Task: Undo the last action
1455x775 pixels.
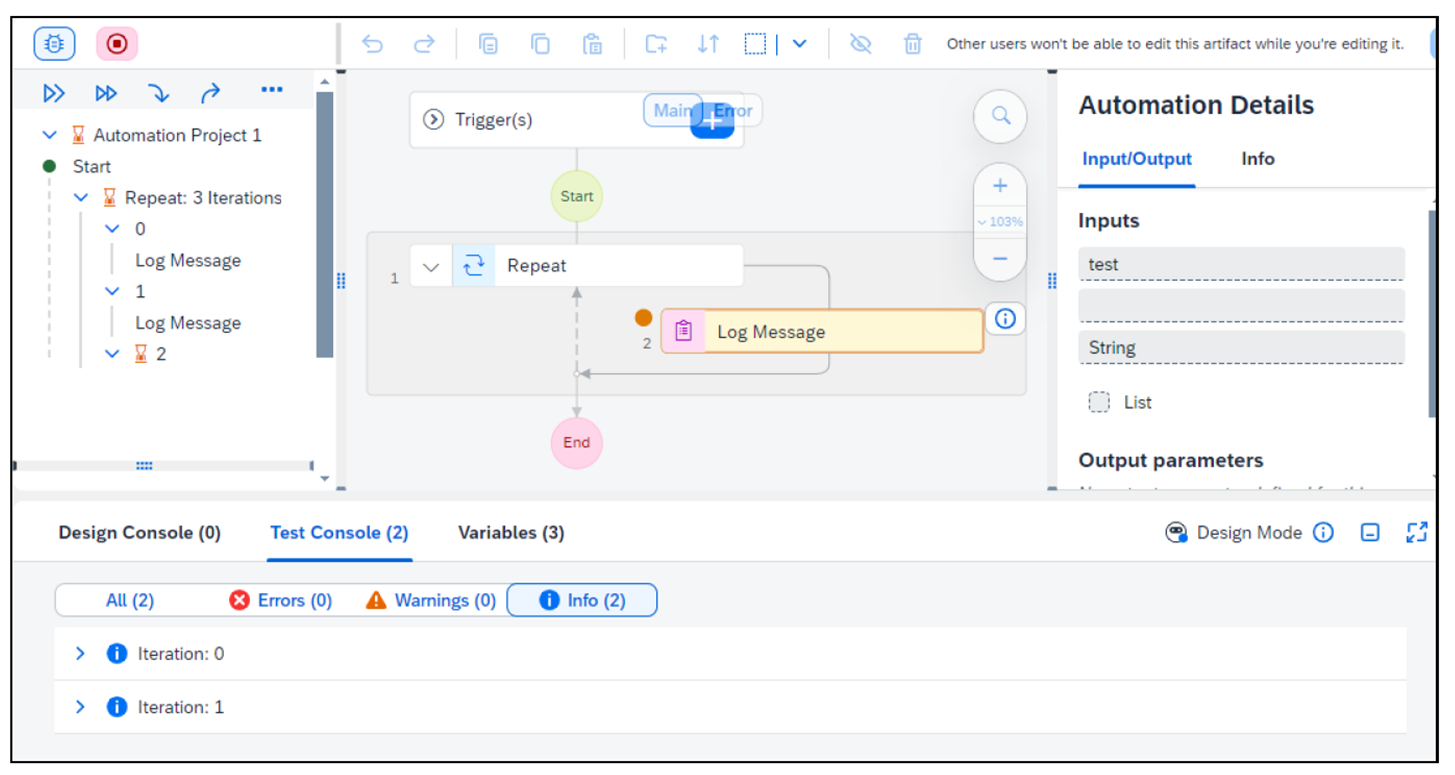Action: [x=372, y=44]
